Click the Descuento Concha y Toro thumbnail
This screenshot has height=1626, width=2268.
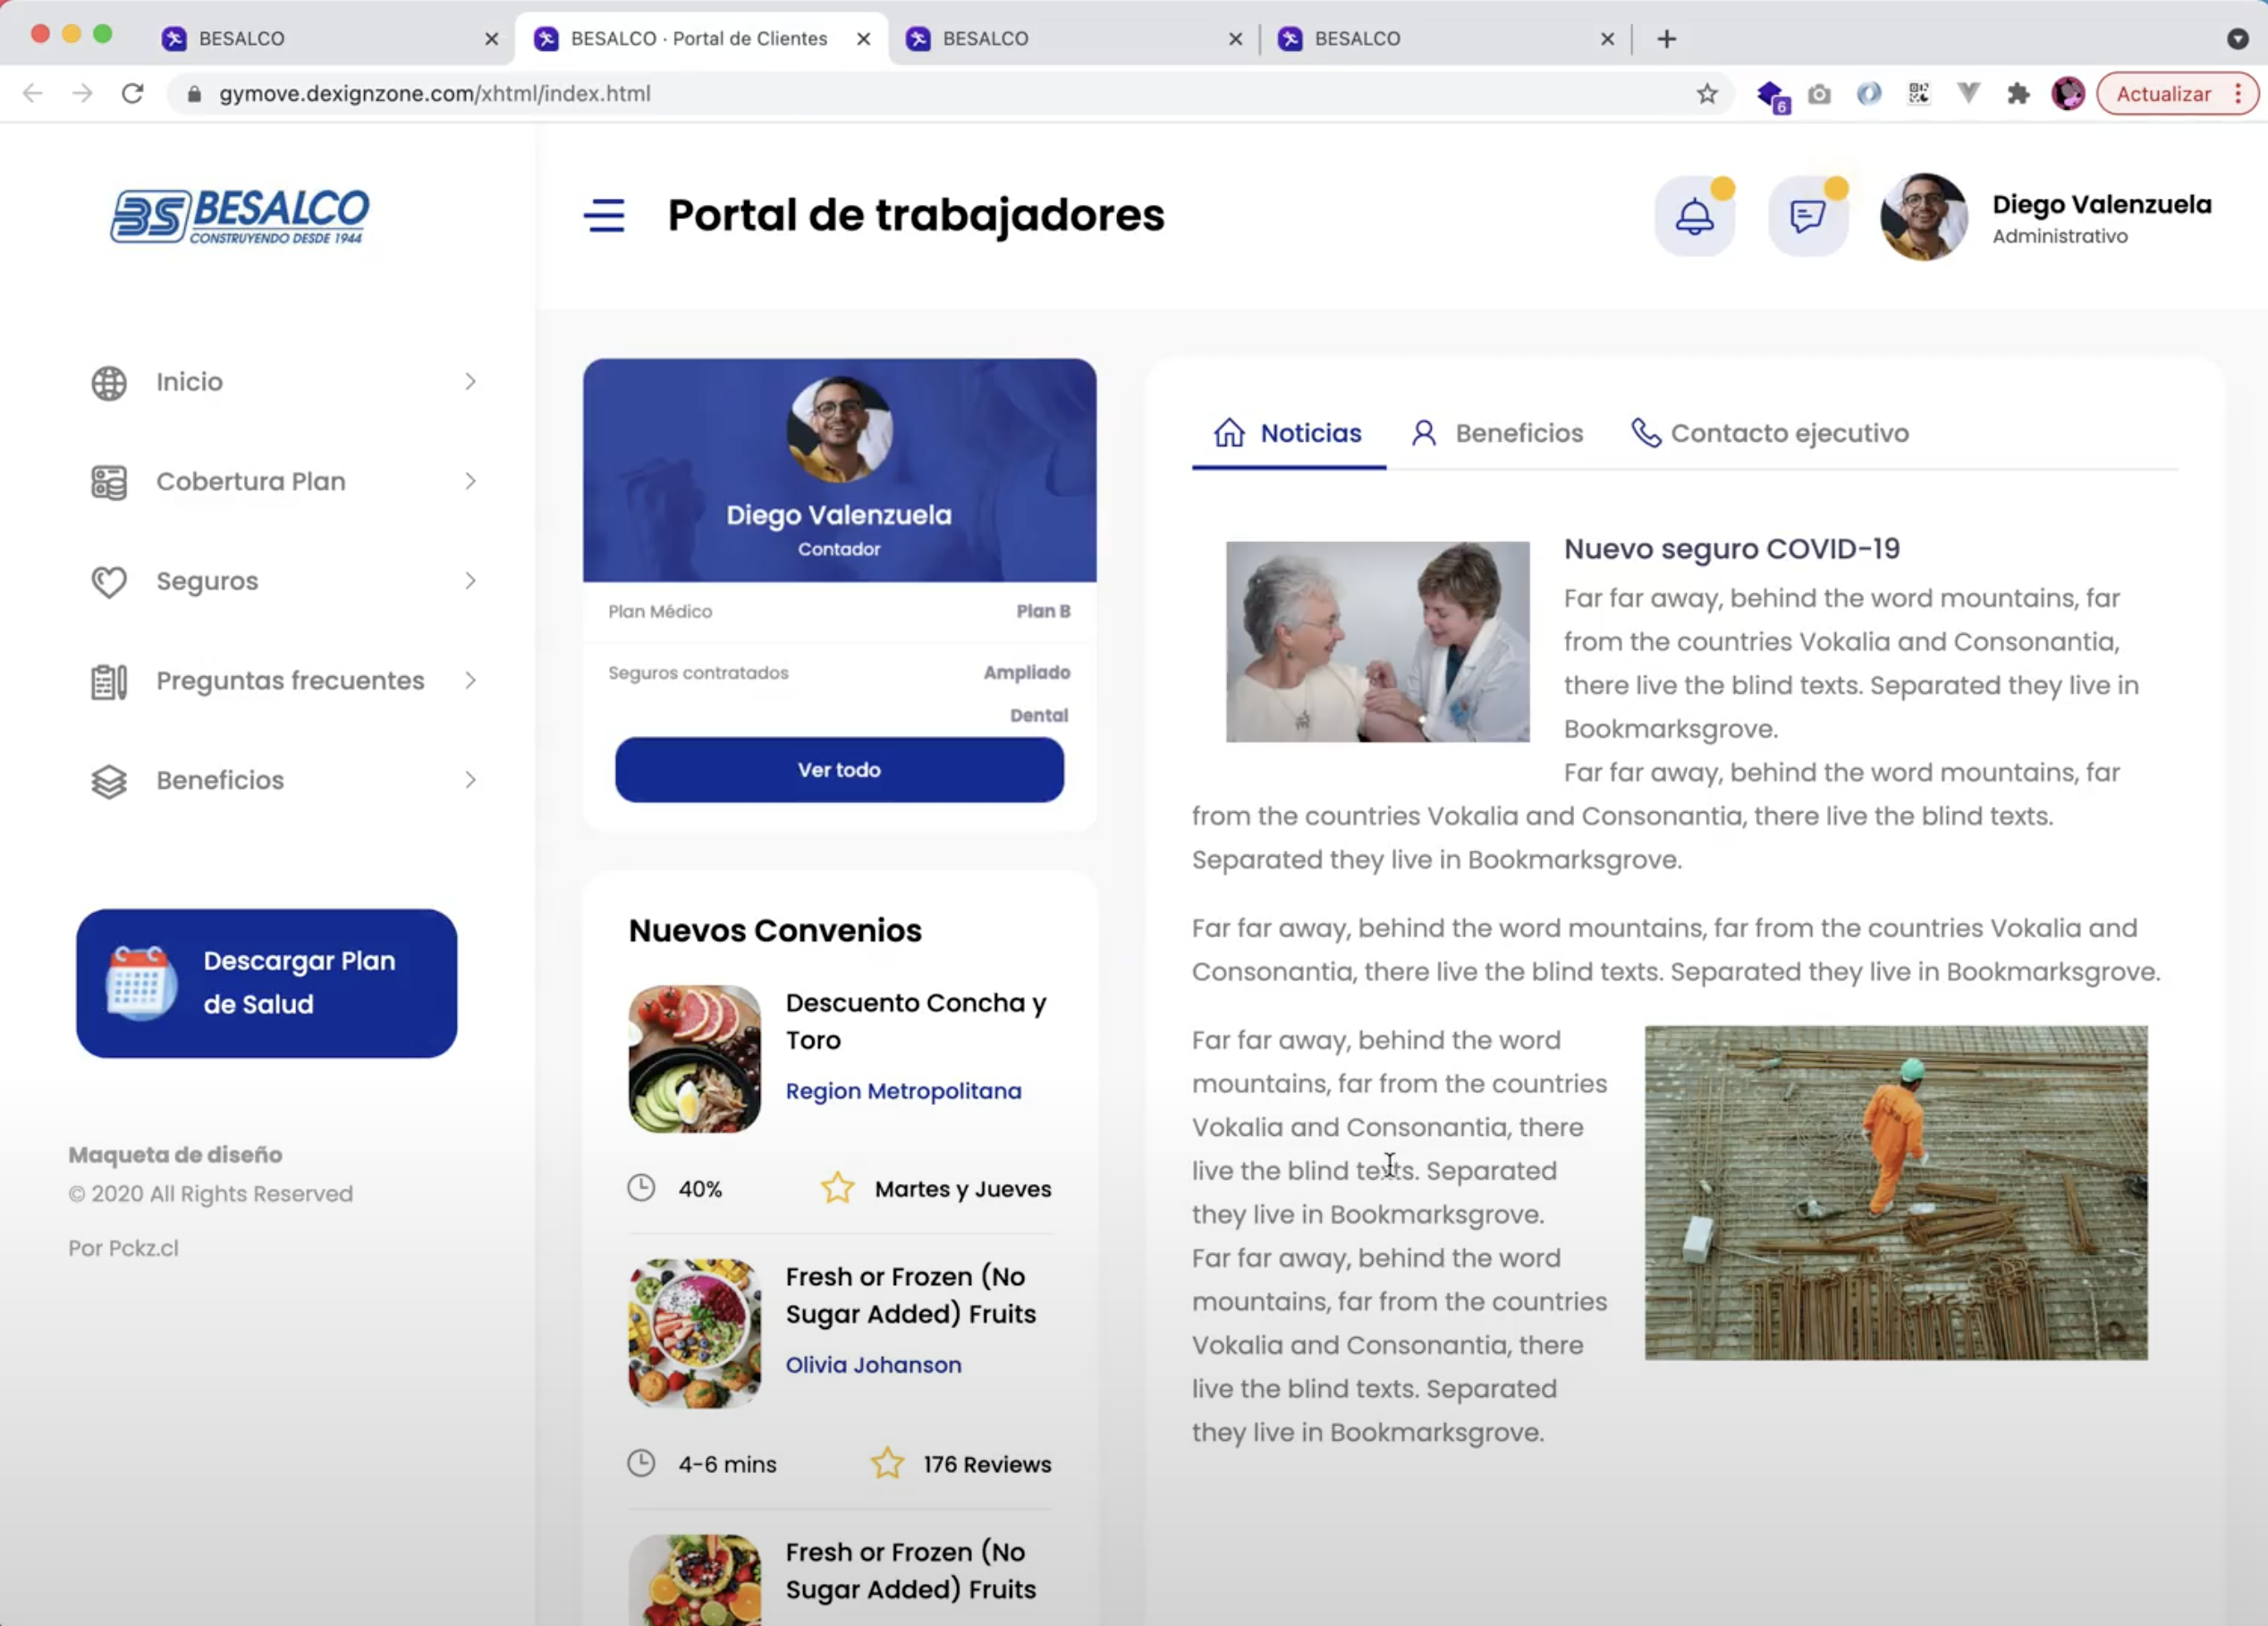[x=694, y=1059]
